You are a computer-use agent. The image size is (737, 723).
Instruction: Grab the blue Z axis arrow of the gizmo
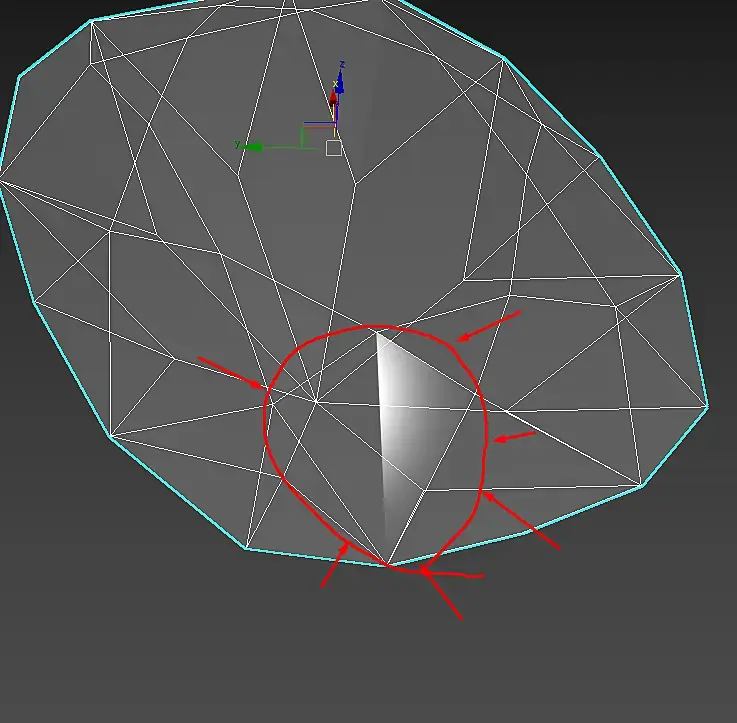tap(340, 83)
